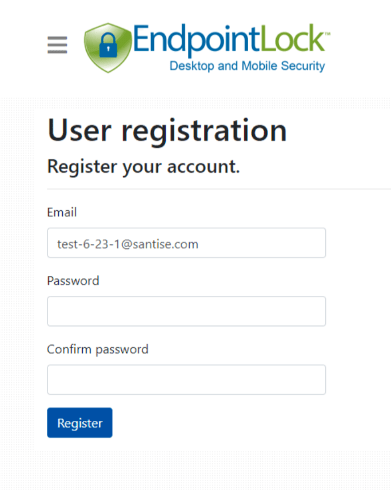
Task: Click the Password label
Action: [x=73, y=281]
